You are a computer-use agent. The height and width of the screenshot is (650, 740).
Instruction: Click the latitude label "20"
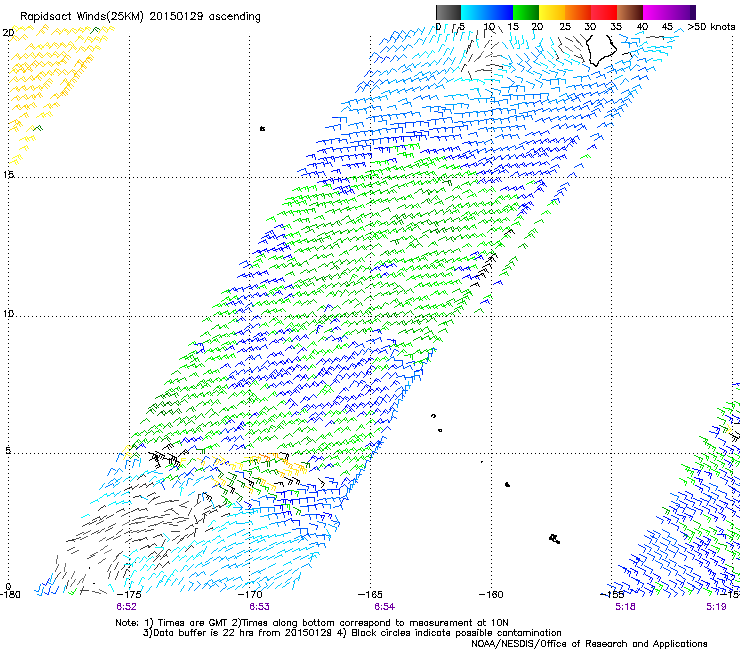click(8, 33)
